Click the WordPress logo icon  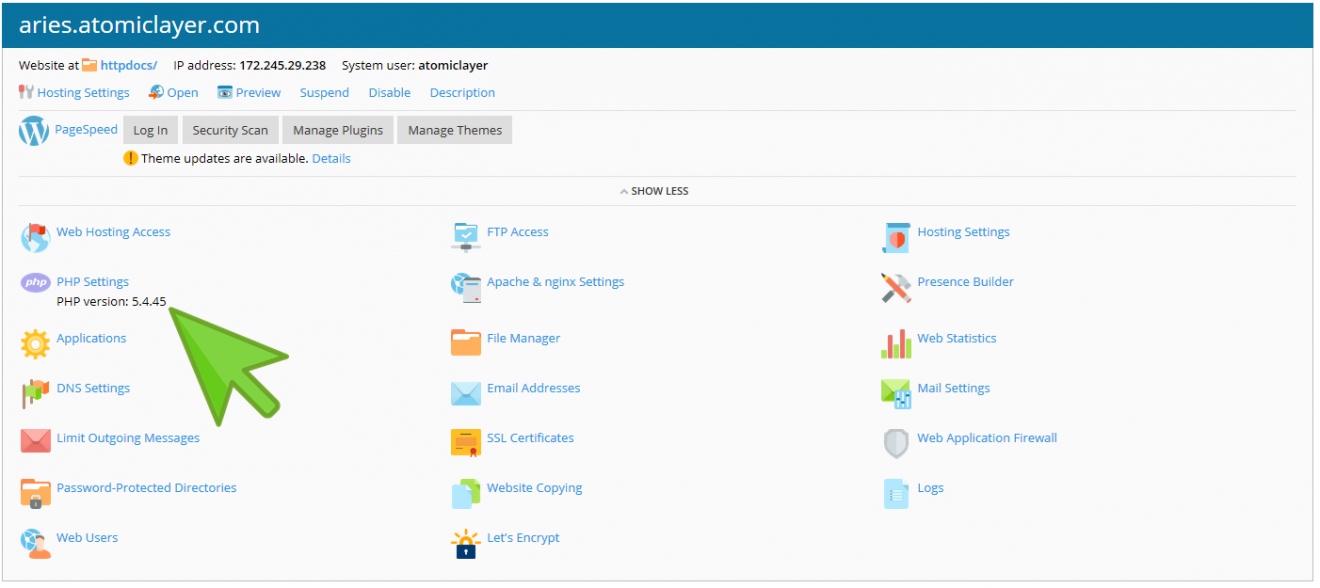coord(33,129)
